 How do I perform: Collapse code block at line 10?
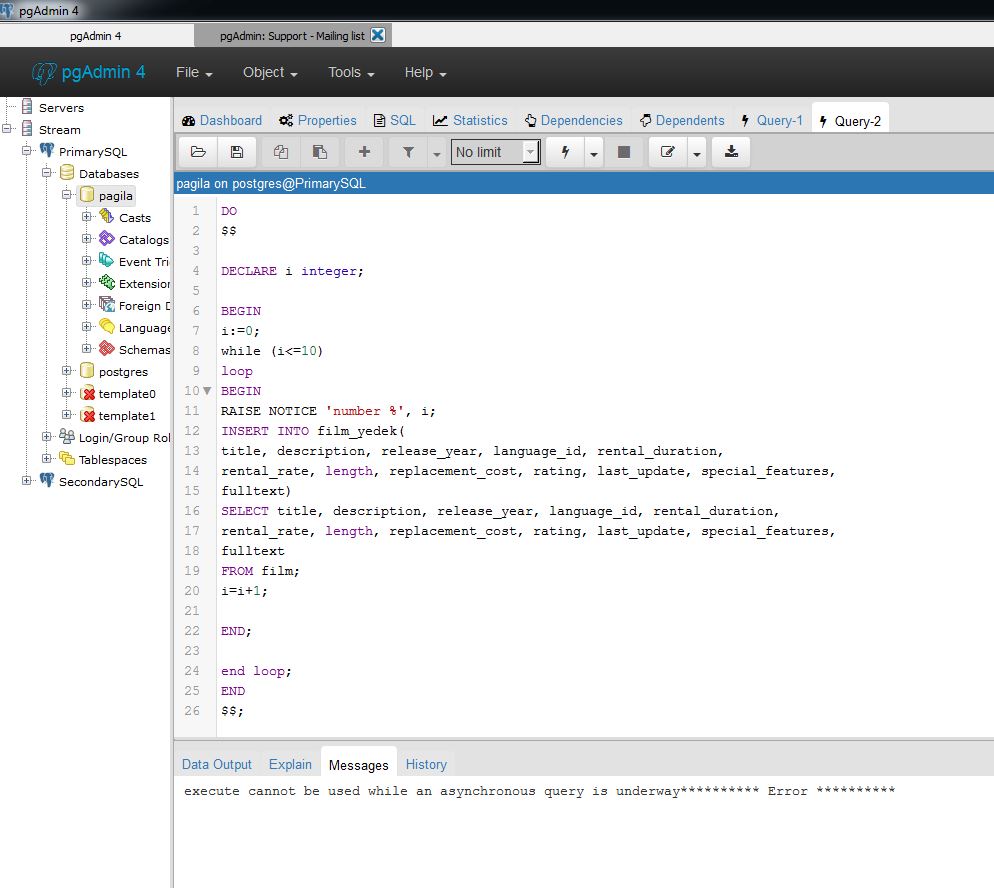(x=207, y=391)
